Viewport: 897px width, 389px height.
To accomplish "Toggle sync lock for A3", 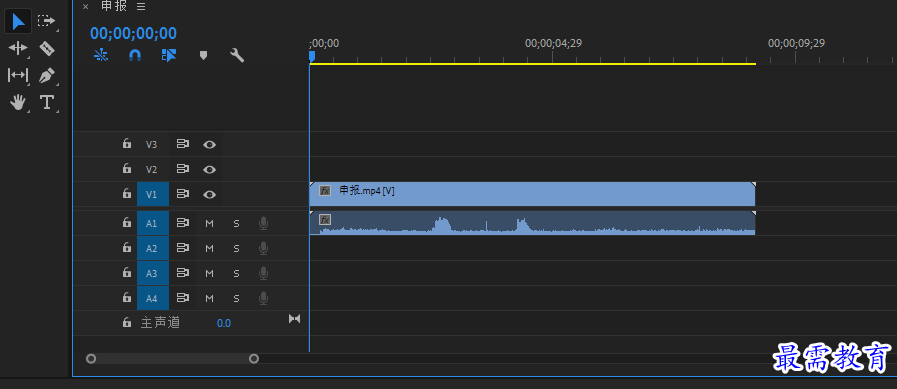I will coord(182,273).
